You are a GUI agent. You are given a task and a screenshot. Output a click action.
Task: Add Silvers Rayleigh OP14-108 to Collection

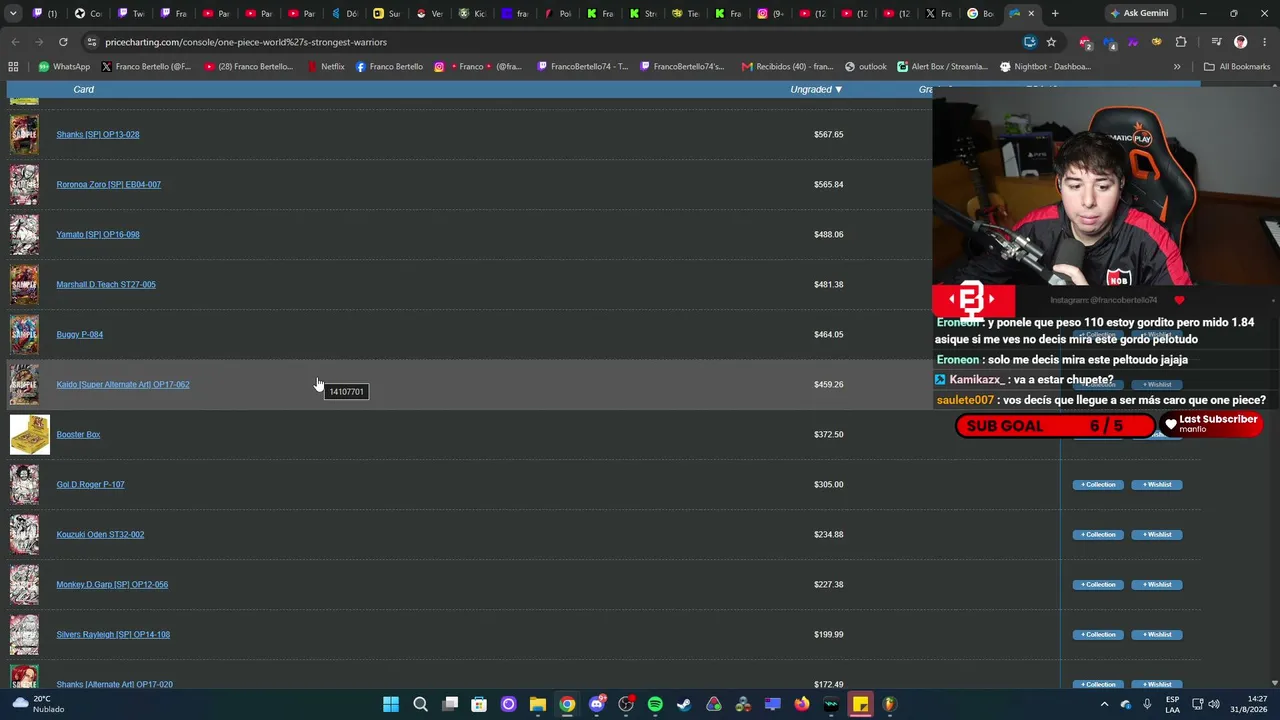[x=1098, y=635]
